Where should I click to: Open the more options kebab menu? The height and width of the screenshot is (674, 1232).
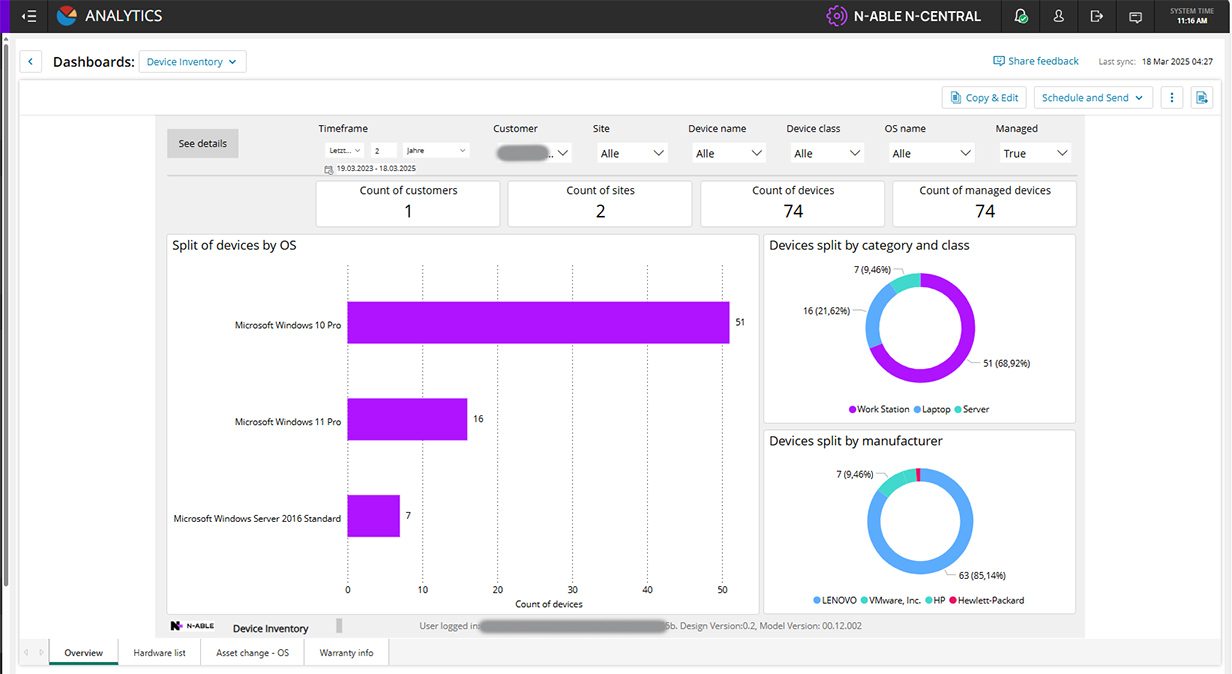[x=1173, y=98]
